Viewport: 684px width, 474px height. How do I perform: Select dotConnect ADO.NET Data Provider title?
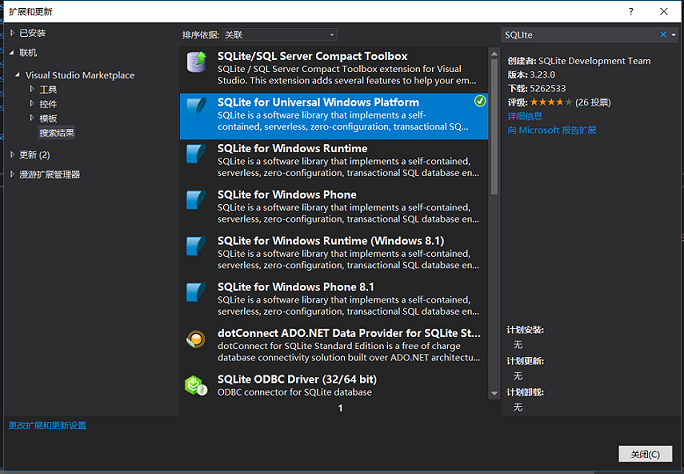[349, 333]
